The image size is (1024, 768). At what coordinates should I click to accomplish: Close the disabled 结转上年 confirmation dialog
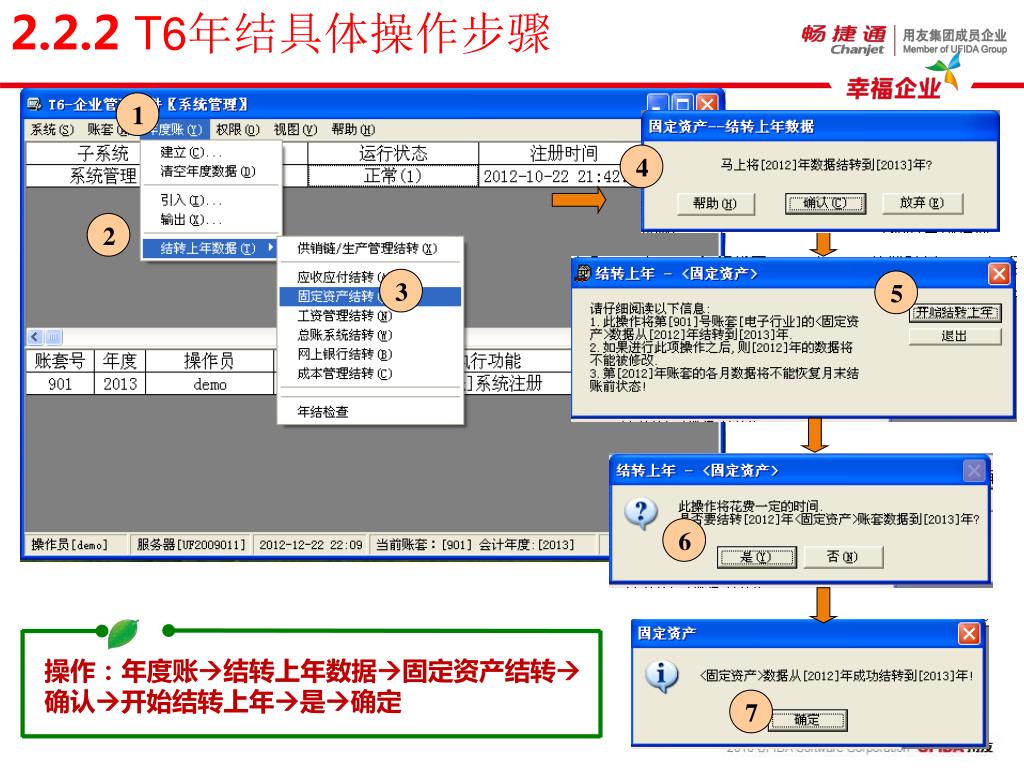click(974, 471)
